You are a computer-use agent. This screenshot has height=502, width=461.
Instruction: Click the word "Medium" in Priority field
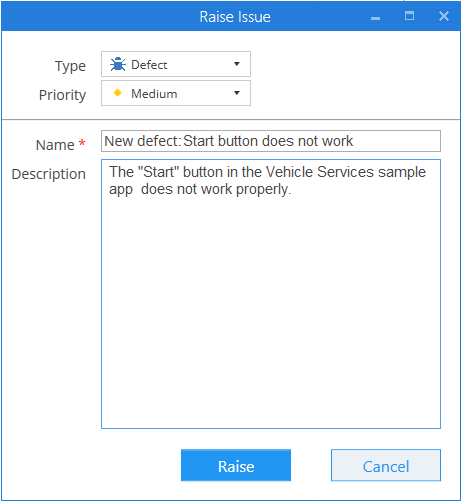pyautogui.click(x=154, y=94)
